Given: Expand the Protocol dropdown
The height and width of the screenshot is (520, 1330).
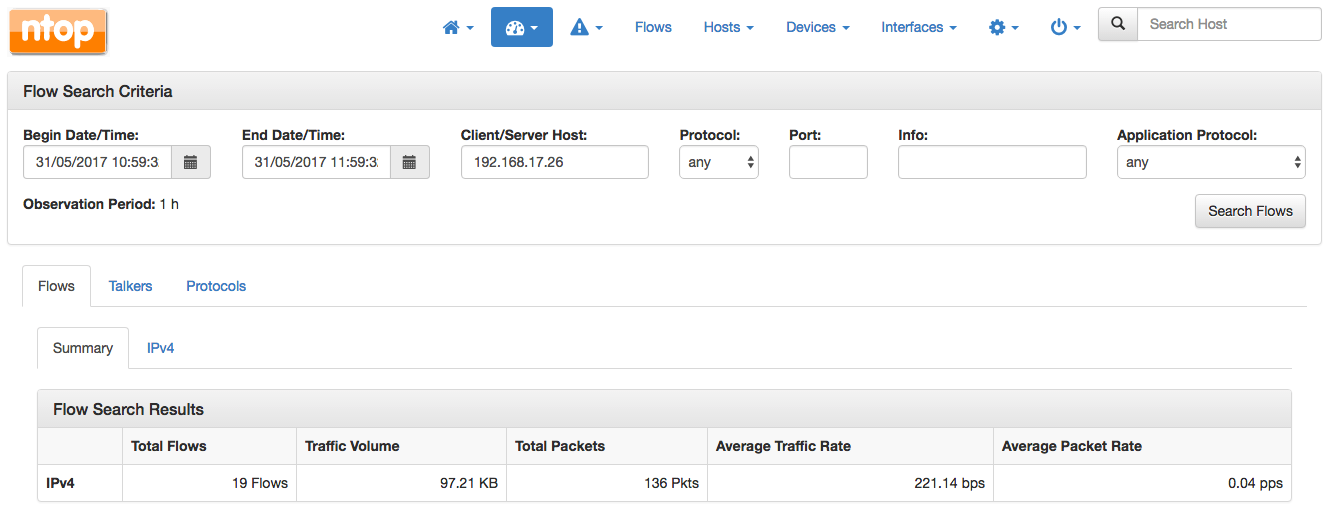Looking at the screenshot, I should coord(719,162).
